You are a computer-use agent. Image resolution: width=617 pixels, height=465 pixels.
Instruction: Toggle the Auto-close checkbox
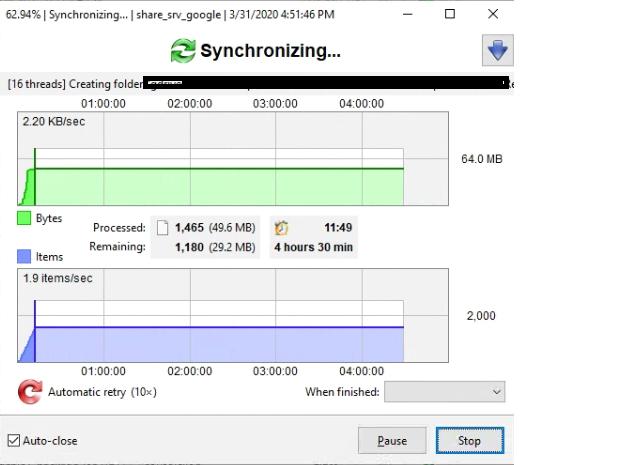point(14,440)
